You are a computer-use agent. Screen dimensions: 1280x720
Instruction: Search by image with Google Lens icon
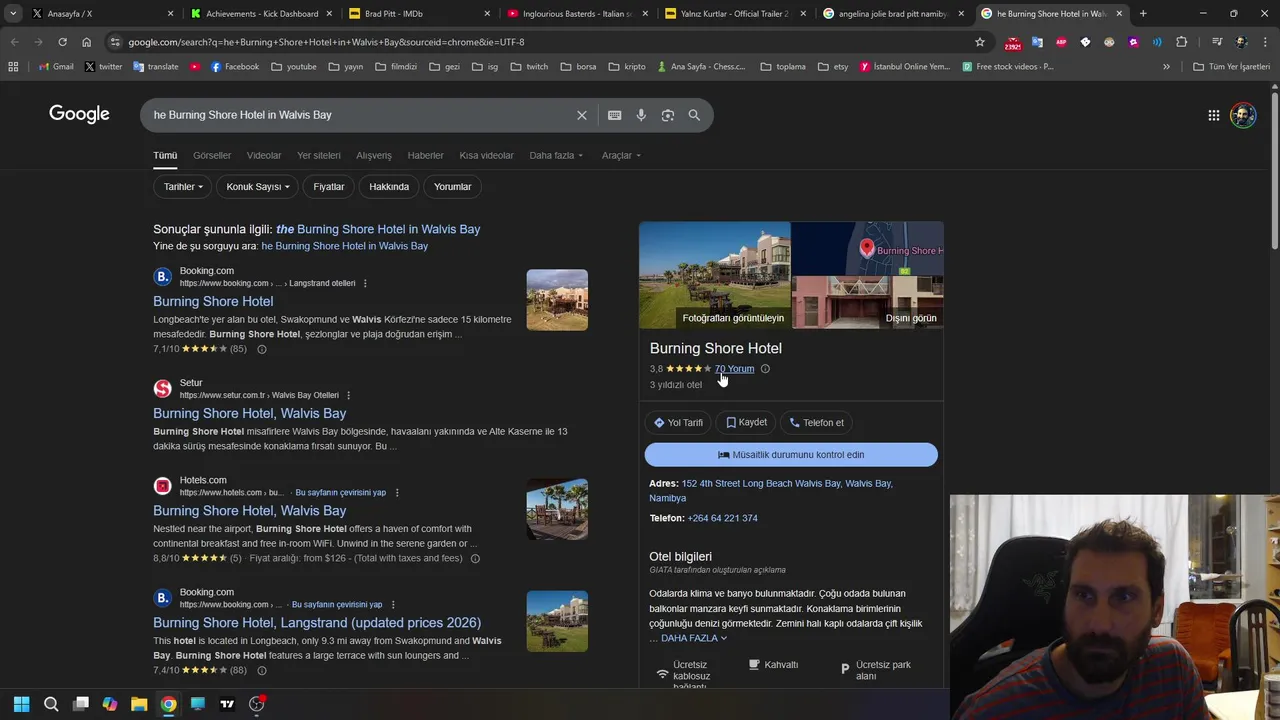[x=668, y=115]
